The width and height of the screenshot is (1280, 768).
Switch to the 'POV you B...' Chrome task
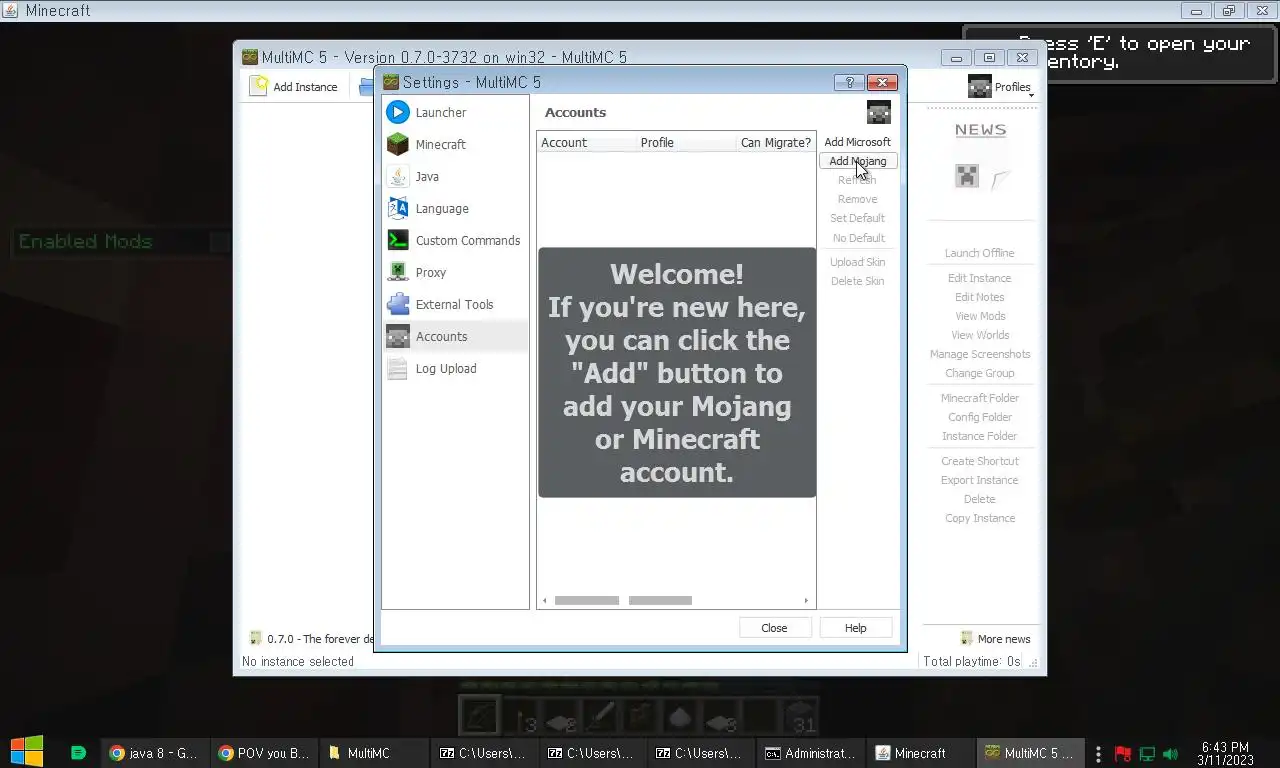click(264, 753)
